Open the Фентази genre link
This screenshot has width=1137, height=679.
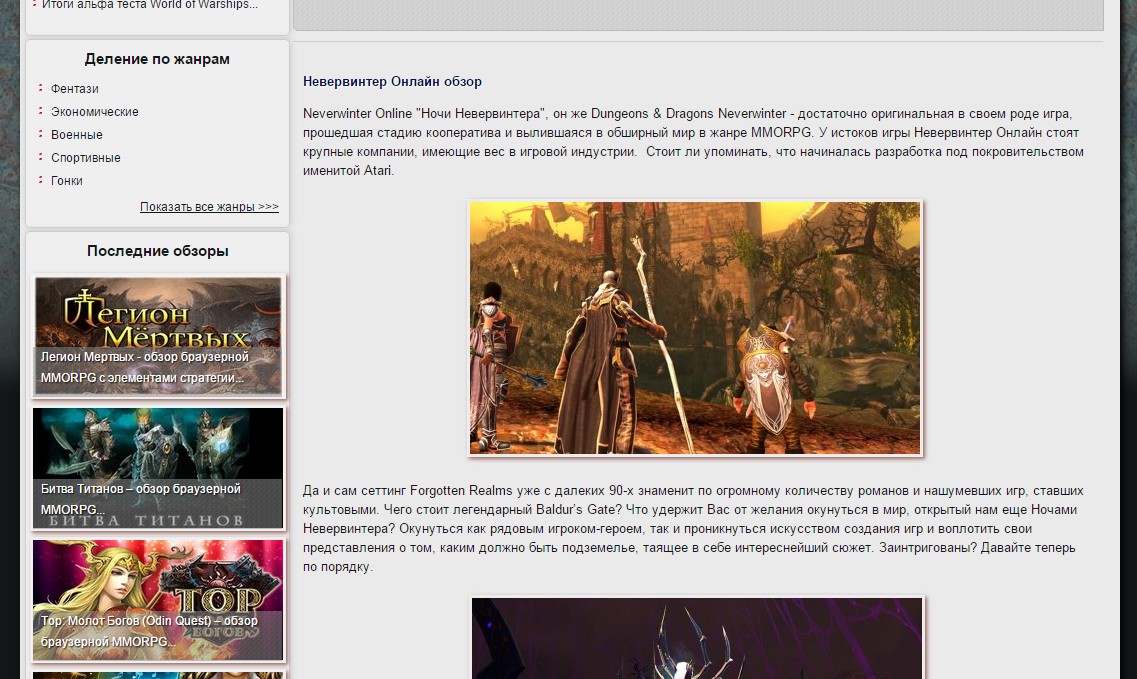tap(75, 89)
